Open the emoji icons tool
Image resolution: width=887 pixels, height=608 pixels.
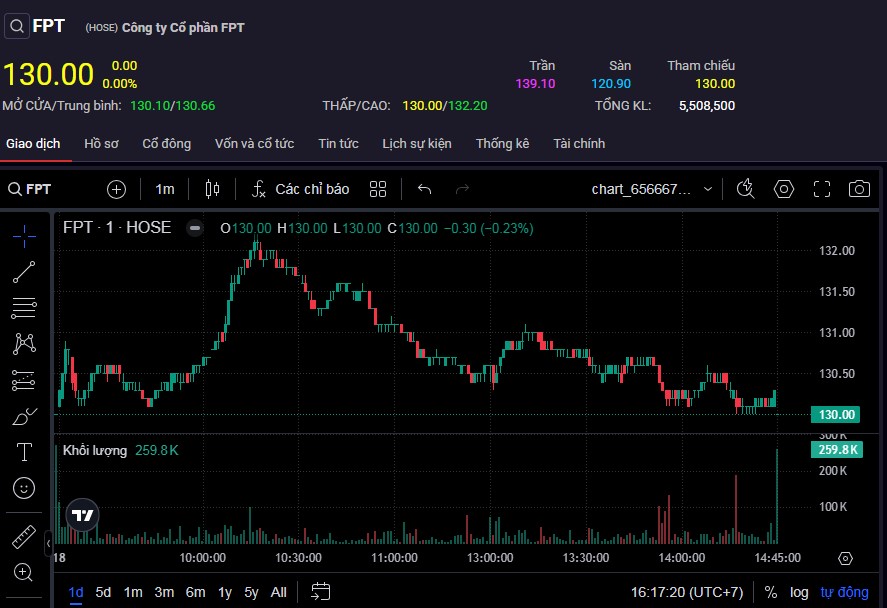(x=24, y=488)
